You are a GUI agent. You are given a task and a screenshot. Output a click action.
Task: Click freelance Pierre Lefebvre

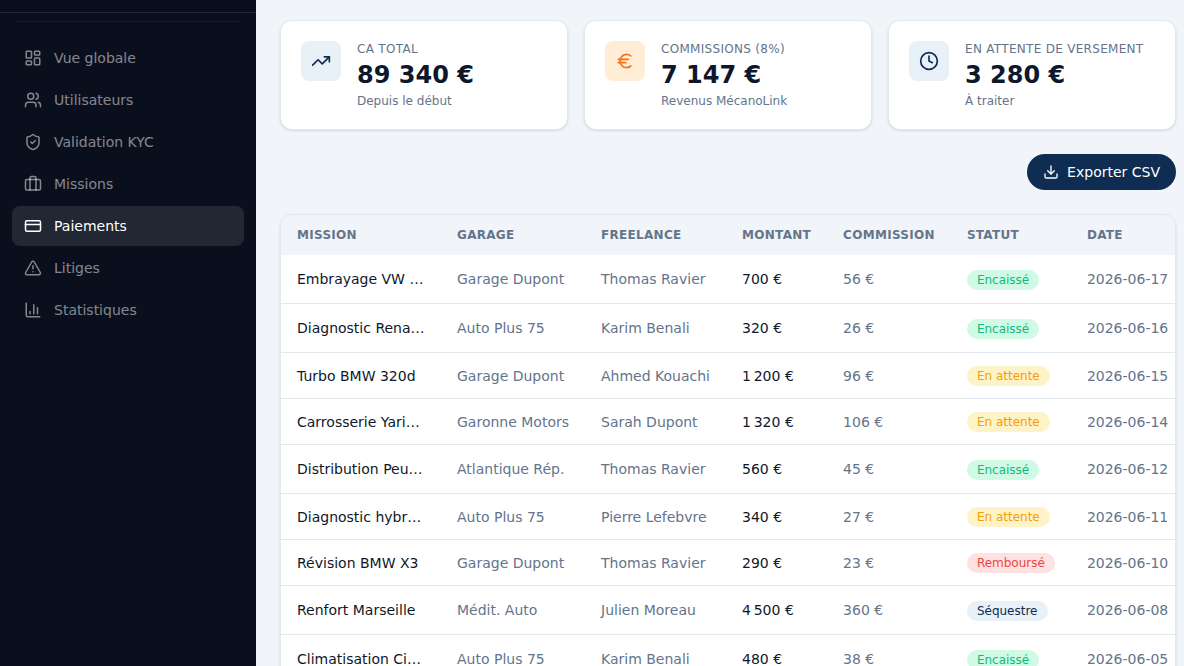654,517
